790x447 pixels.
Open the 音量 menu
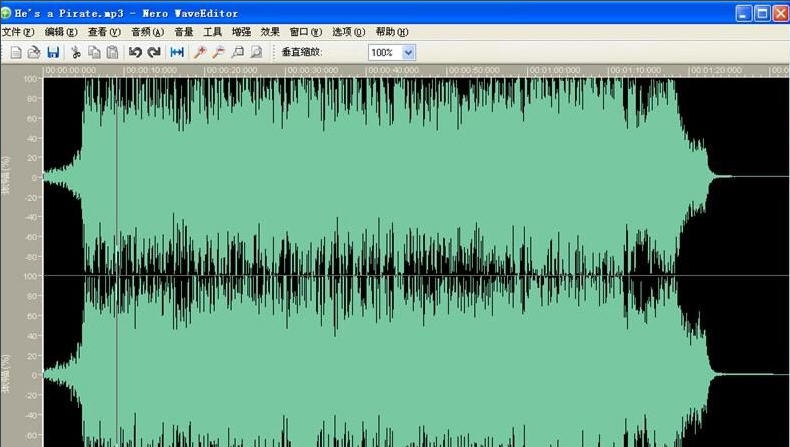click(x=184, y=32)
